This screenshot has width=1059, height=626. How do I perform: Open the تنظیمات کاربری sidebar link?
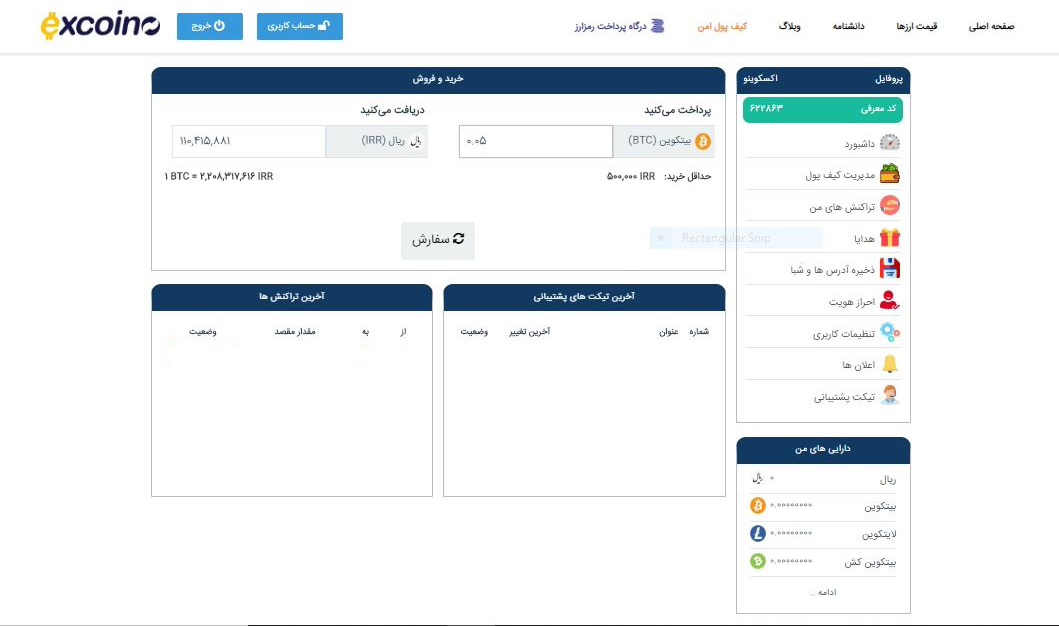[844, 334]
